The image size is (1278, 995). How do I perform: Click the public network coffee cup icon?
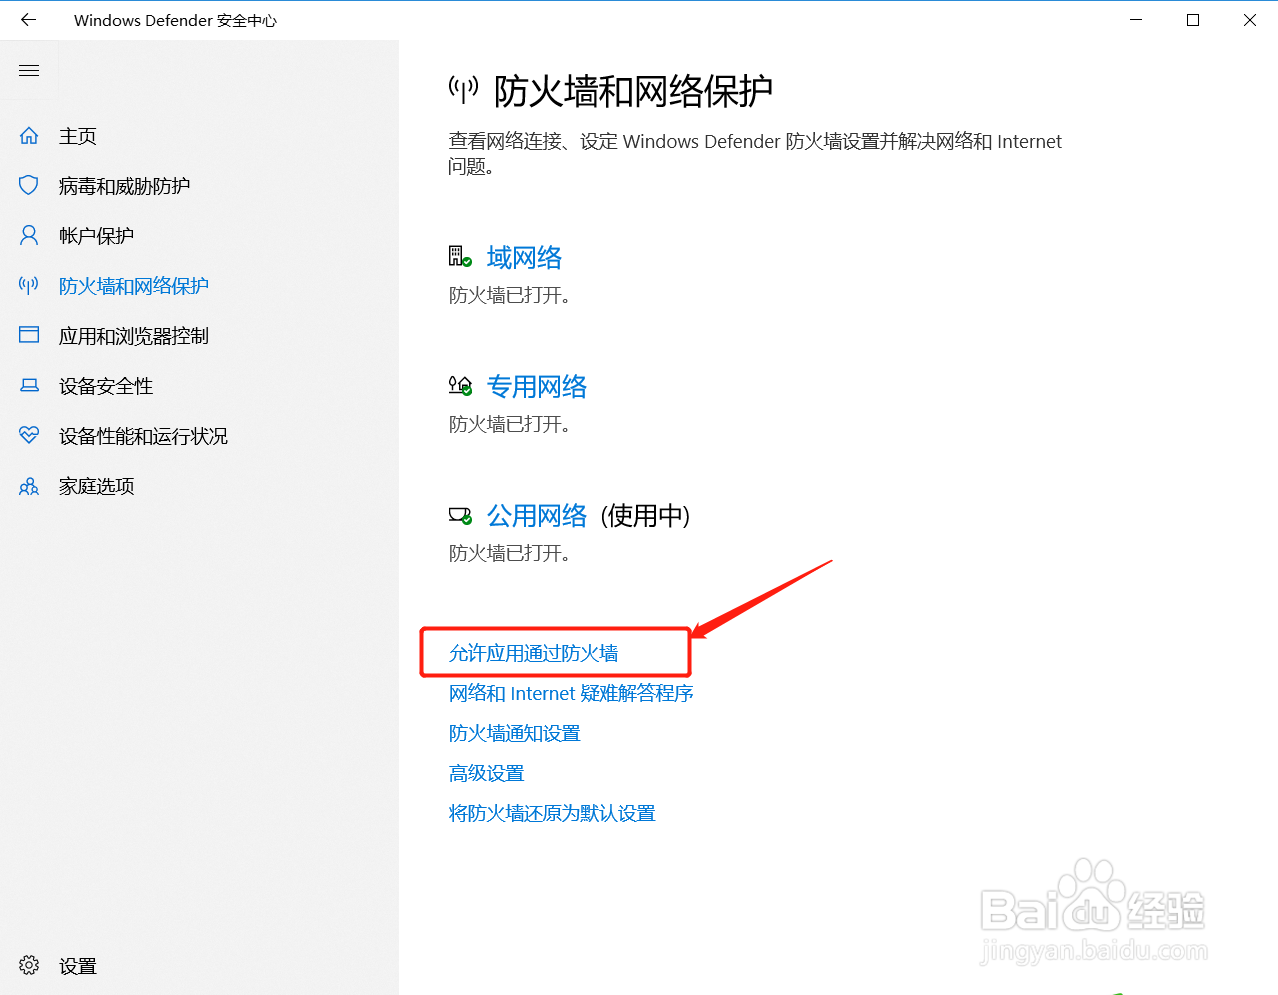tap(460, 515)
